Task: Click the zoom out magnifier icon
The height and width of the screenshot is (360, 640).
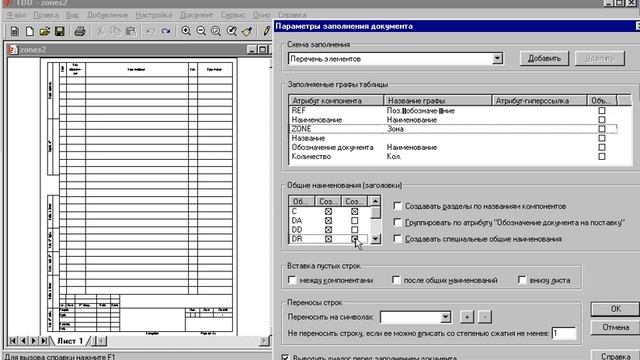Action: click(x=201, y=31)
